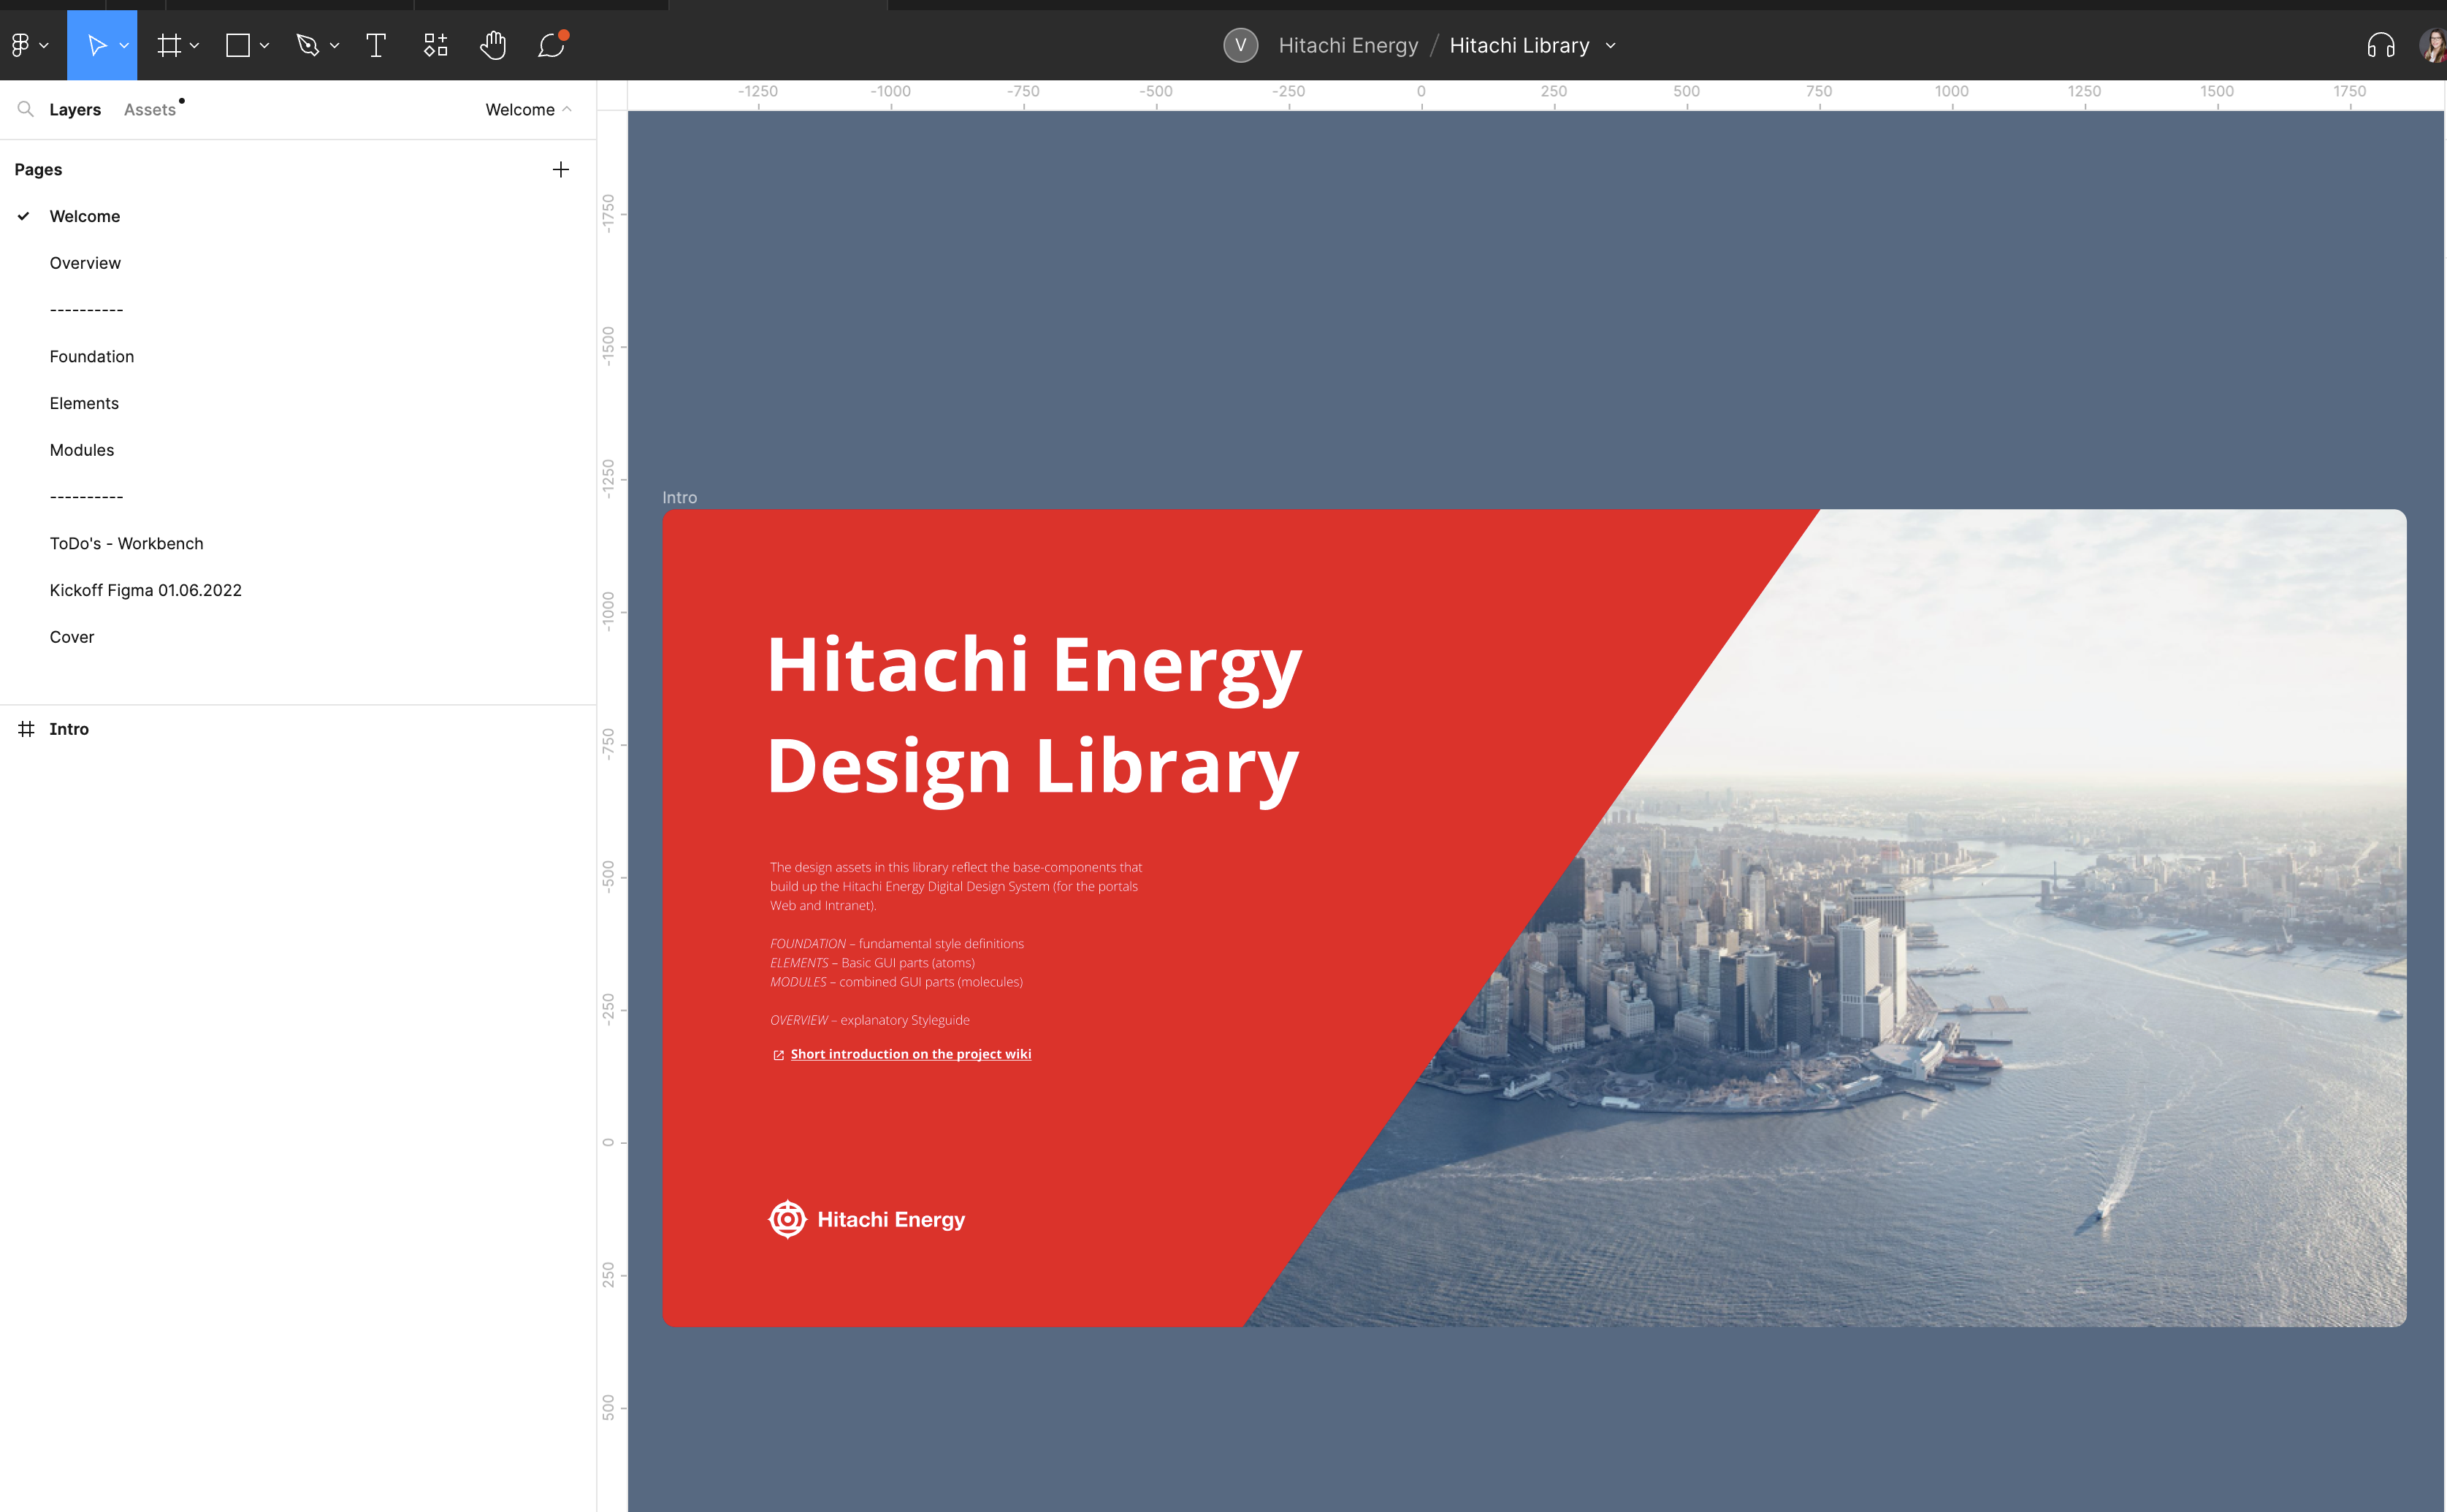The width and height of the screenshot is (2447, 1512).
Task: Open shape tools dropdown arrow
Action: click(264, 46)
